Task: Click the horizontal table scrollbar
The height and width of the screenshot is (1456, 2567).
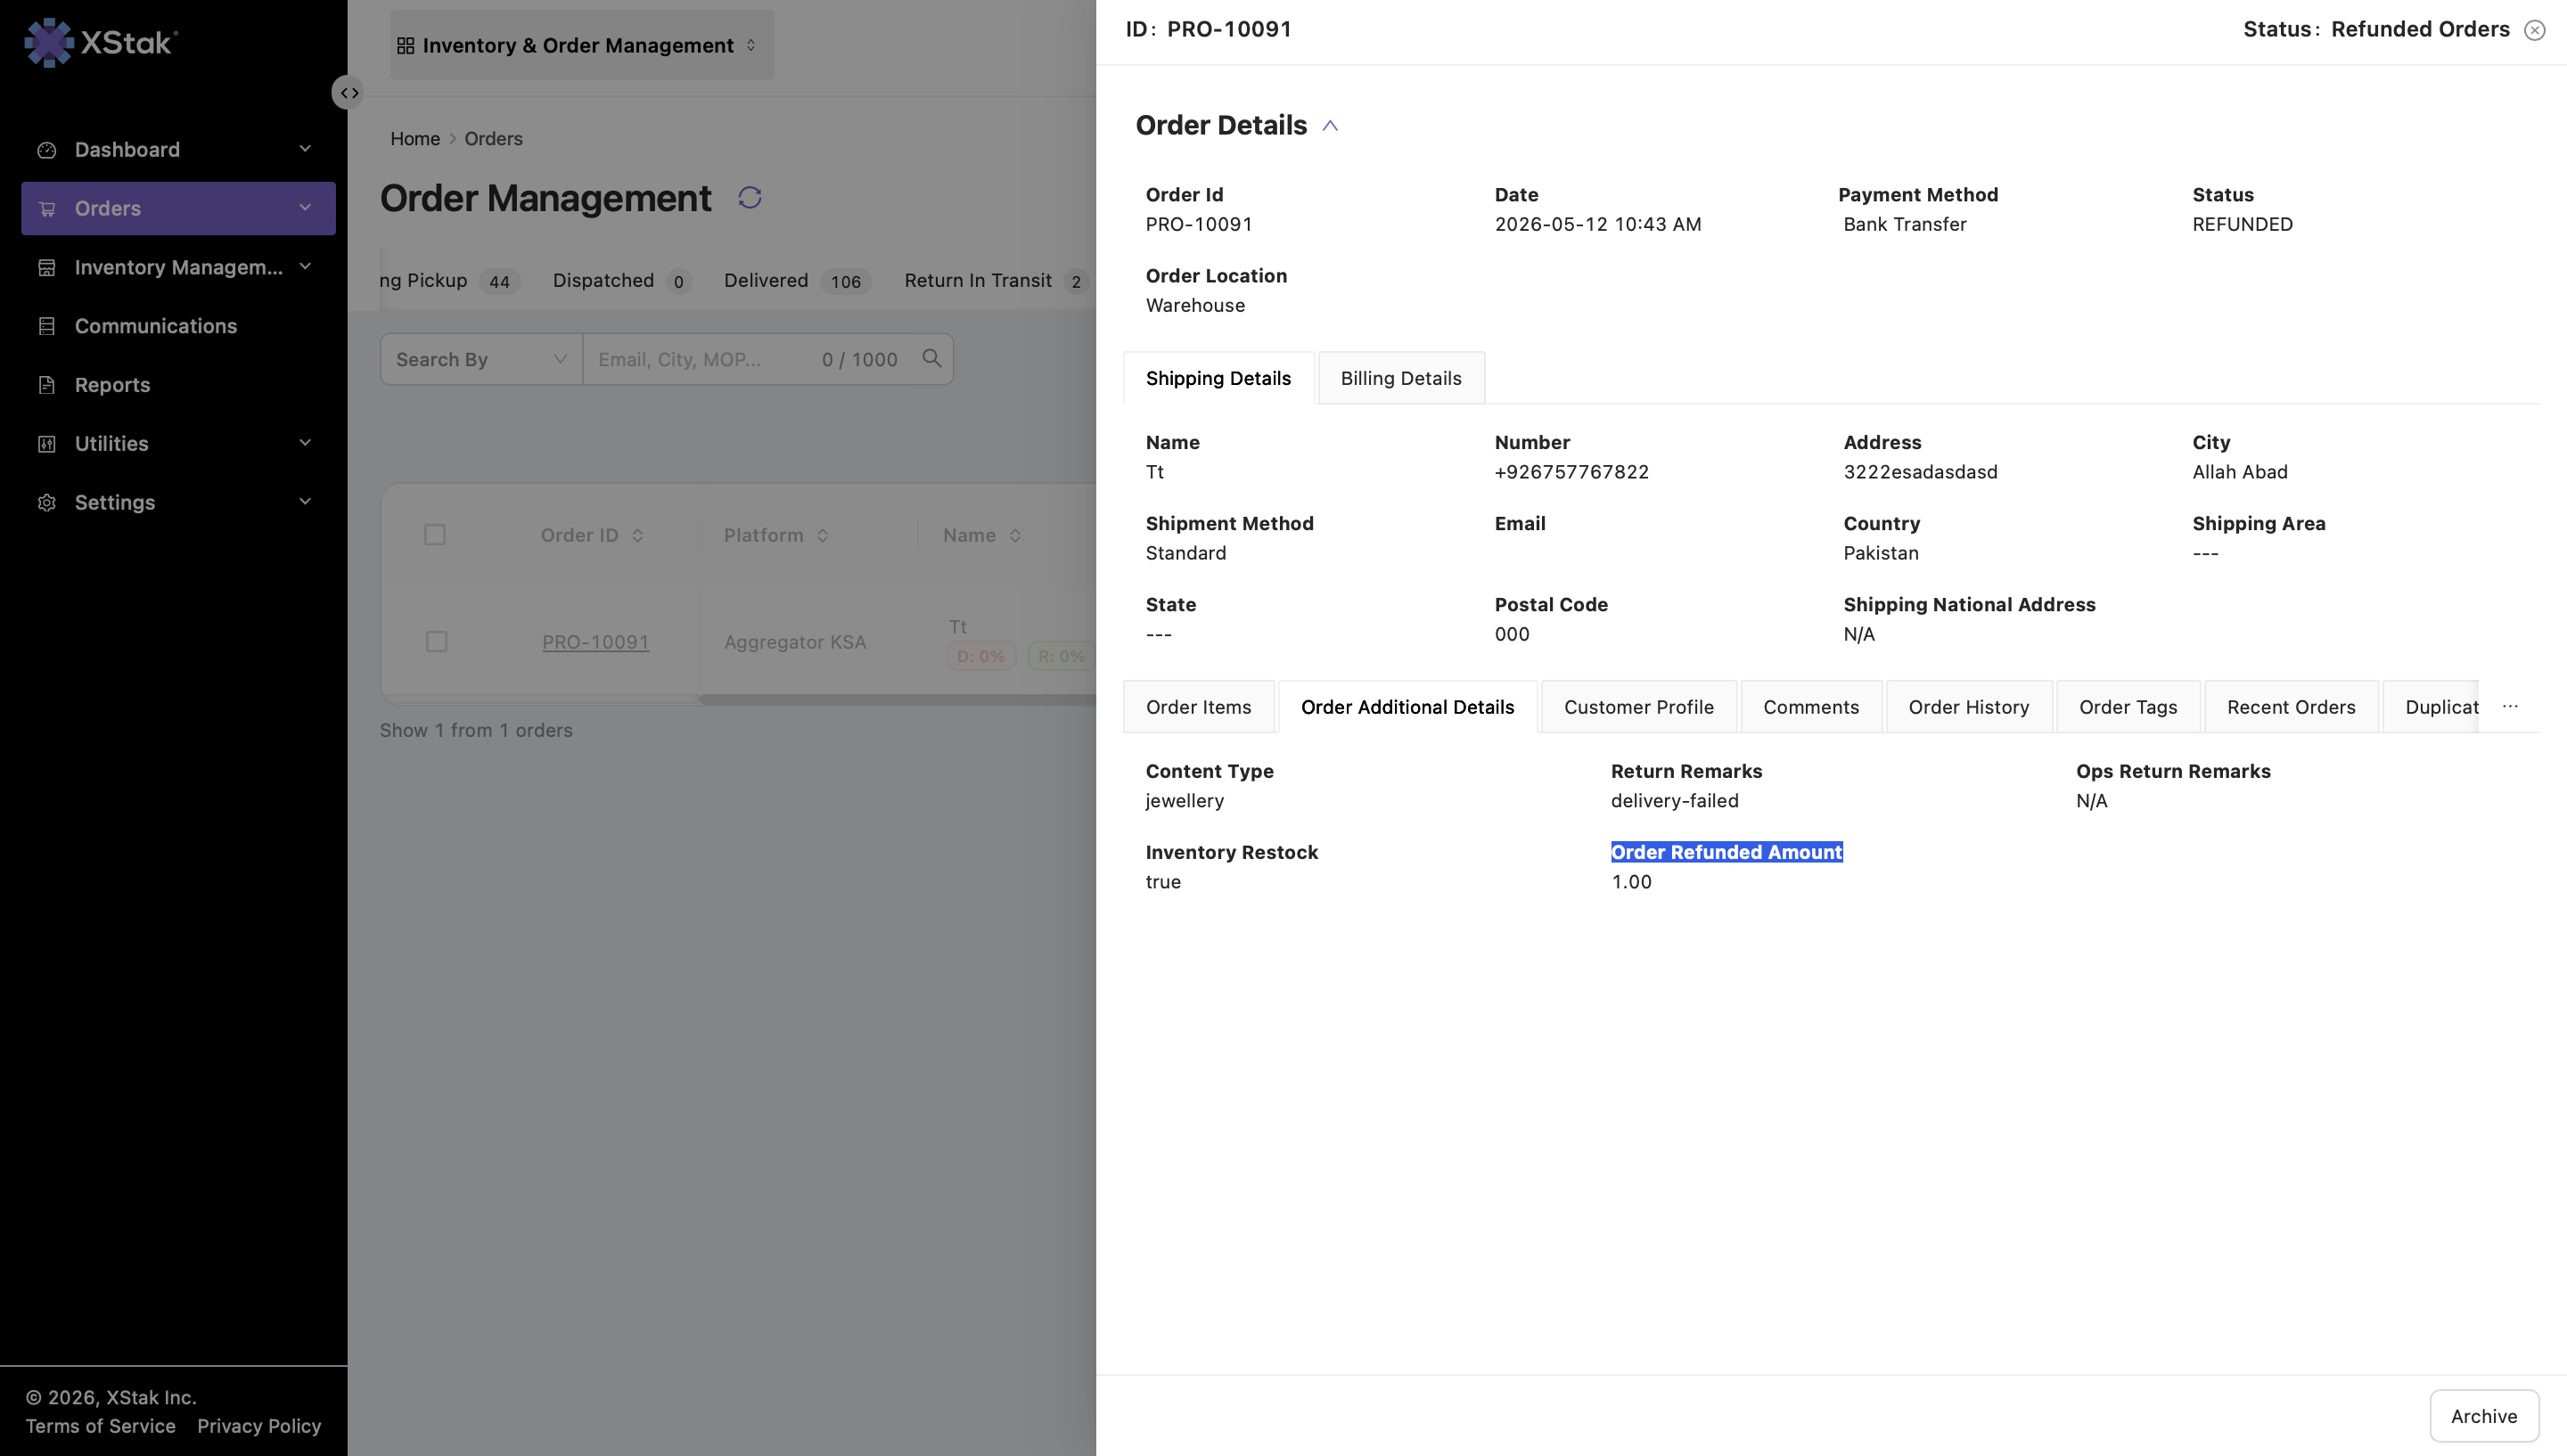Action: coord(898,700)
